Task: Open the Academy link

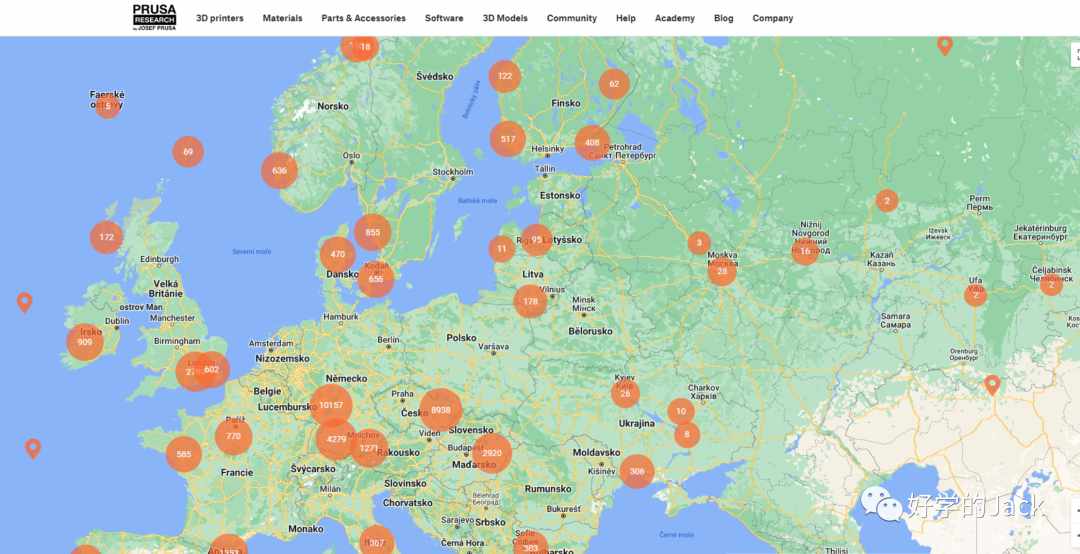Action: (x=675, y=19)
